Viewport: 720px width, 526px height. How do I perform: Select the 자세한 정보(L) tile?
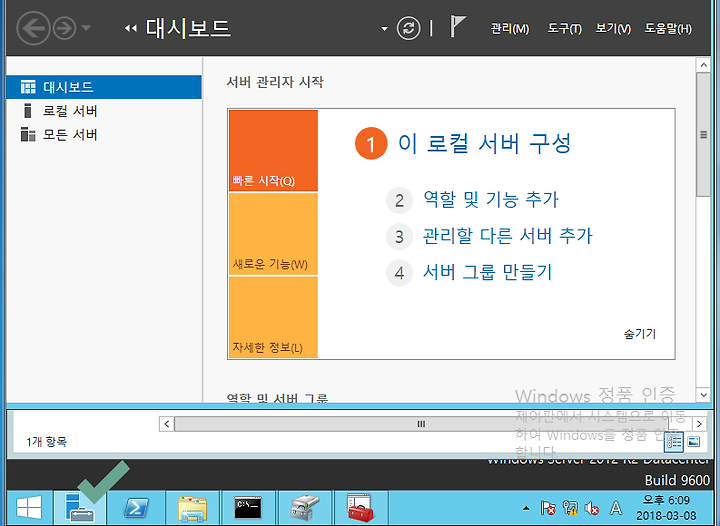pyautogui.click(x=273, y=317)
